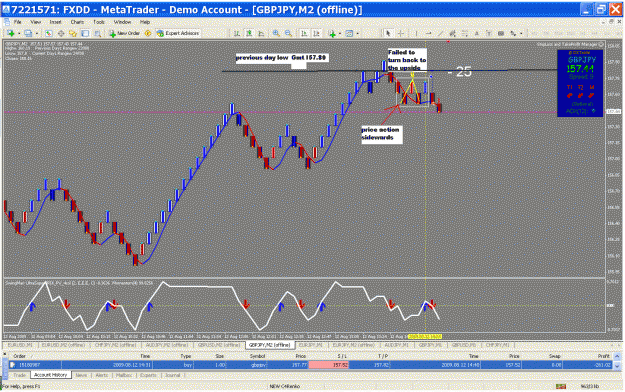Toggle the Chart Shift icon
625x392 pixels.
(316, 33)
